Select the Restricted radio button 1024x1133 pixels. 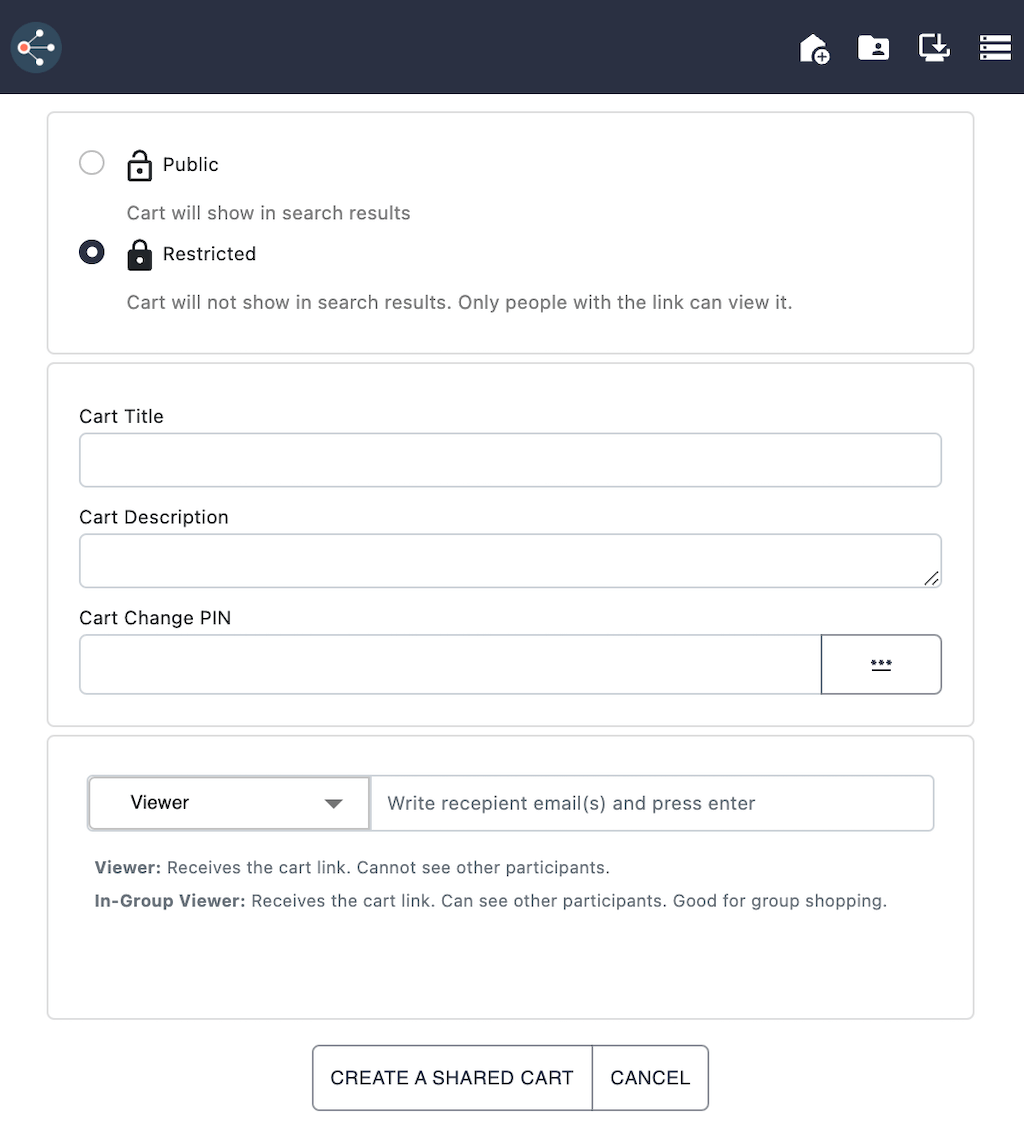[x=92, y=253]
